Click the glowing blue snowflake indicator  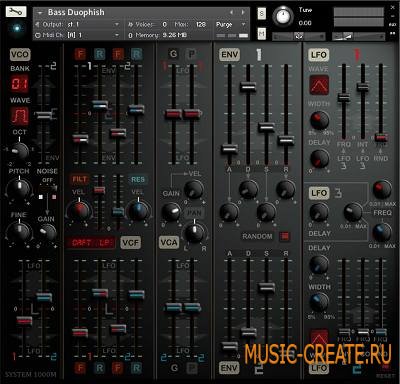pos(16,28)
